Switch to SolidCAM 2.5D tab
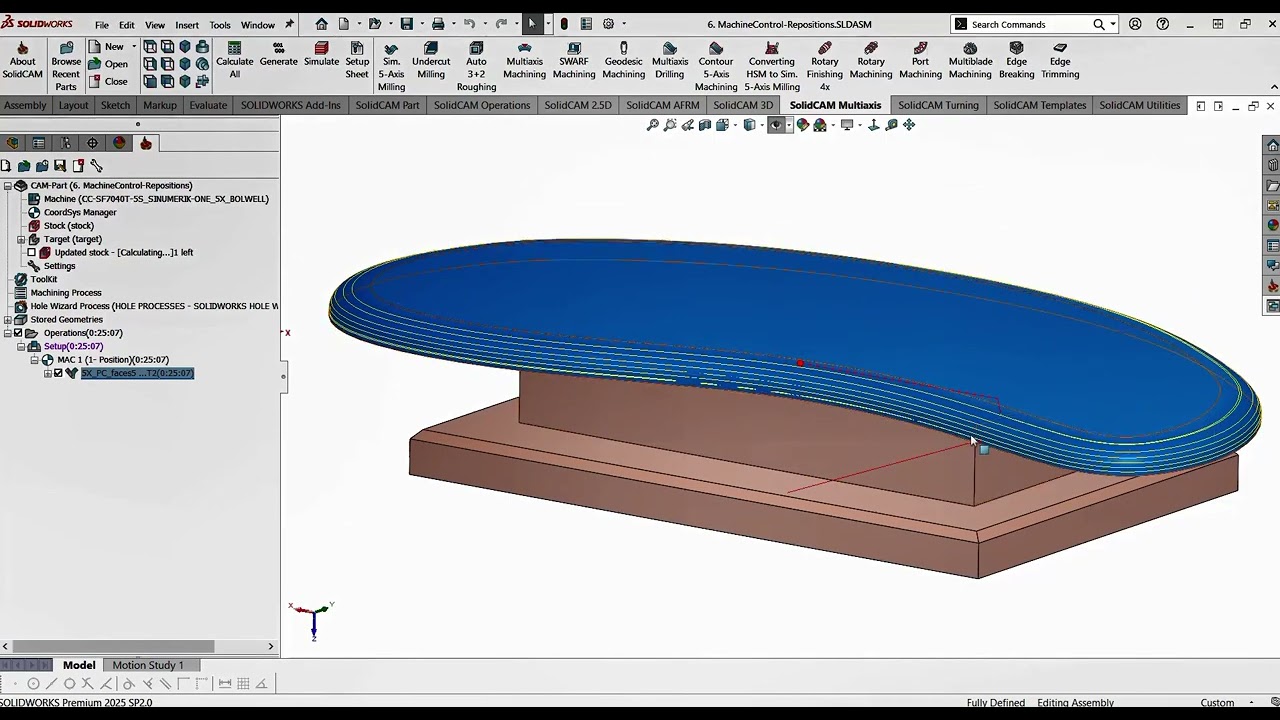1280x720 pixels. 578,105
